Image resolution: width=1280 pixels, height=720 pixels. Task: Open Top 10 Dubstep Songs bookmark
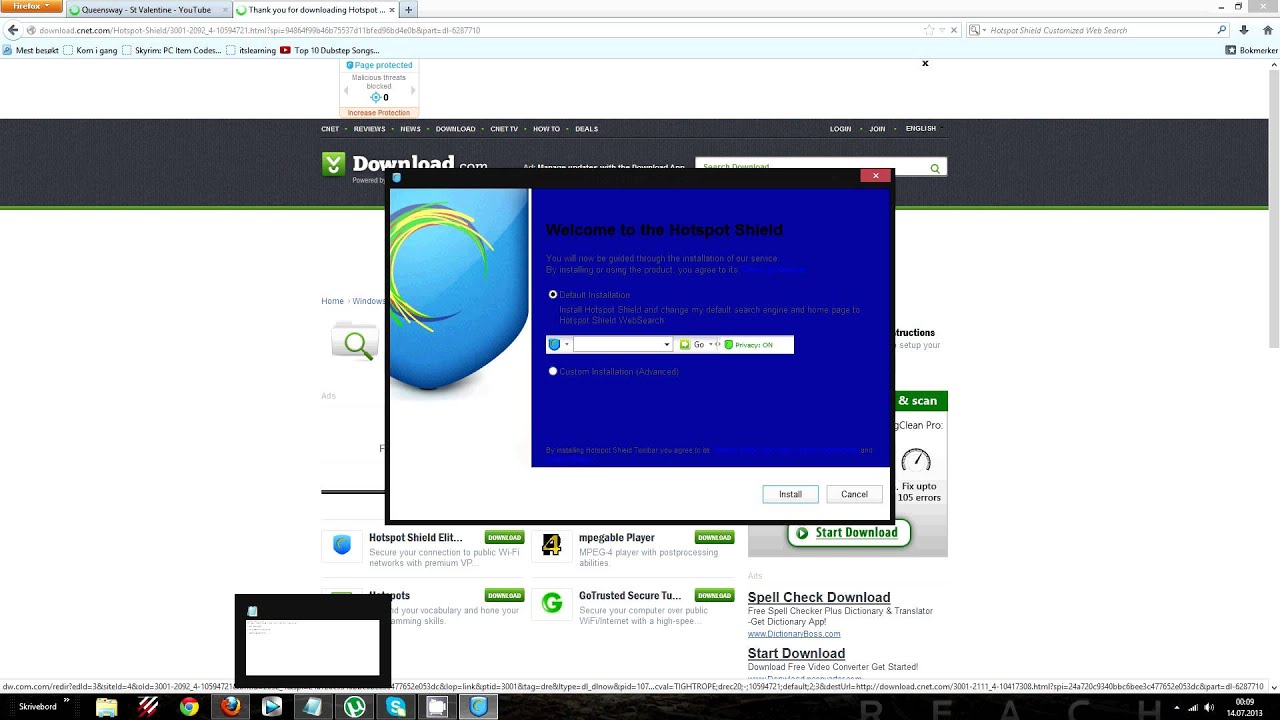pyautogui.click(x=330, y=50)
